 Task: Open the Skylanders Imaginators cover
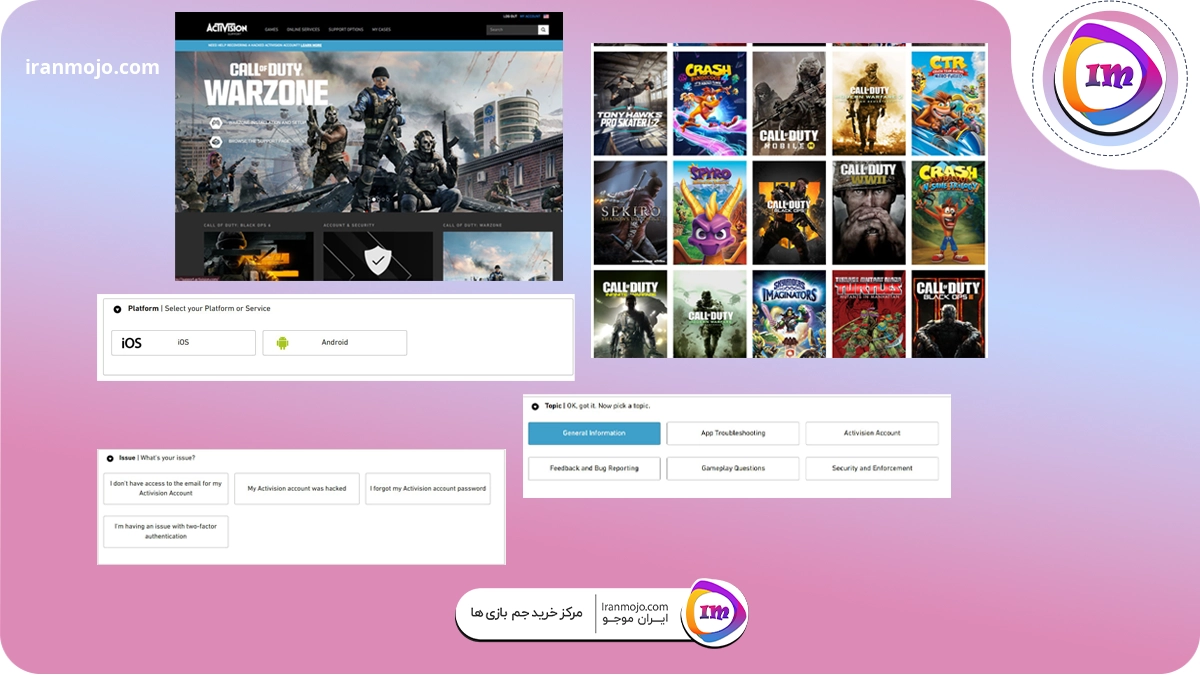tap(789, 314)
